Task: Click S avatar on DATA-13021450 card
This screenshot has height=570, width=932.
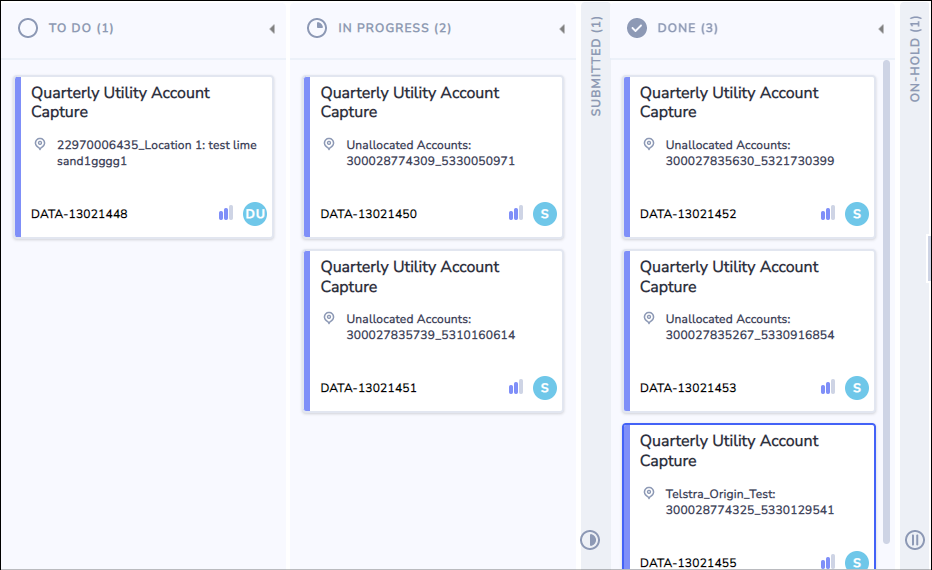Action: [x=544, y=214]
